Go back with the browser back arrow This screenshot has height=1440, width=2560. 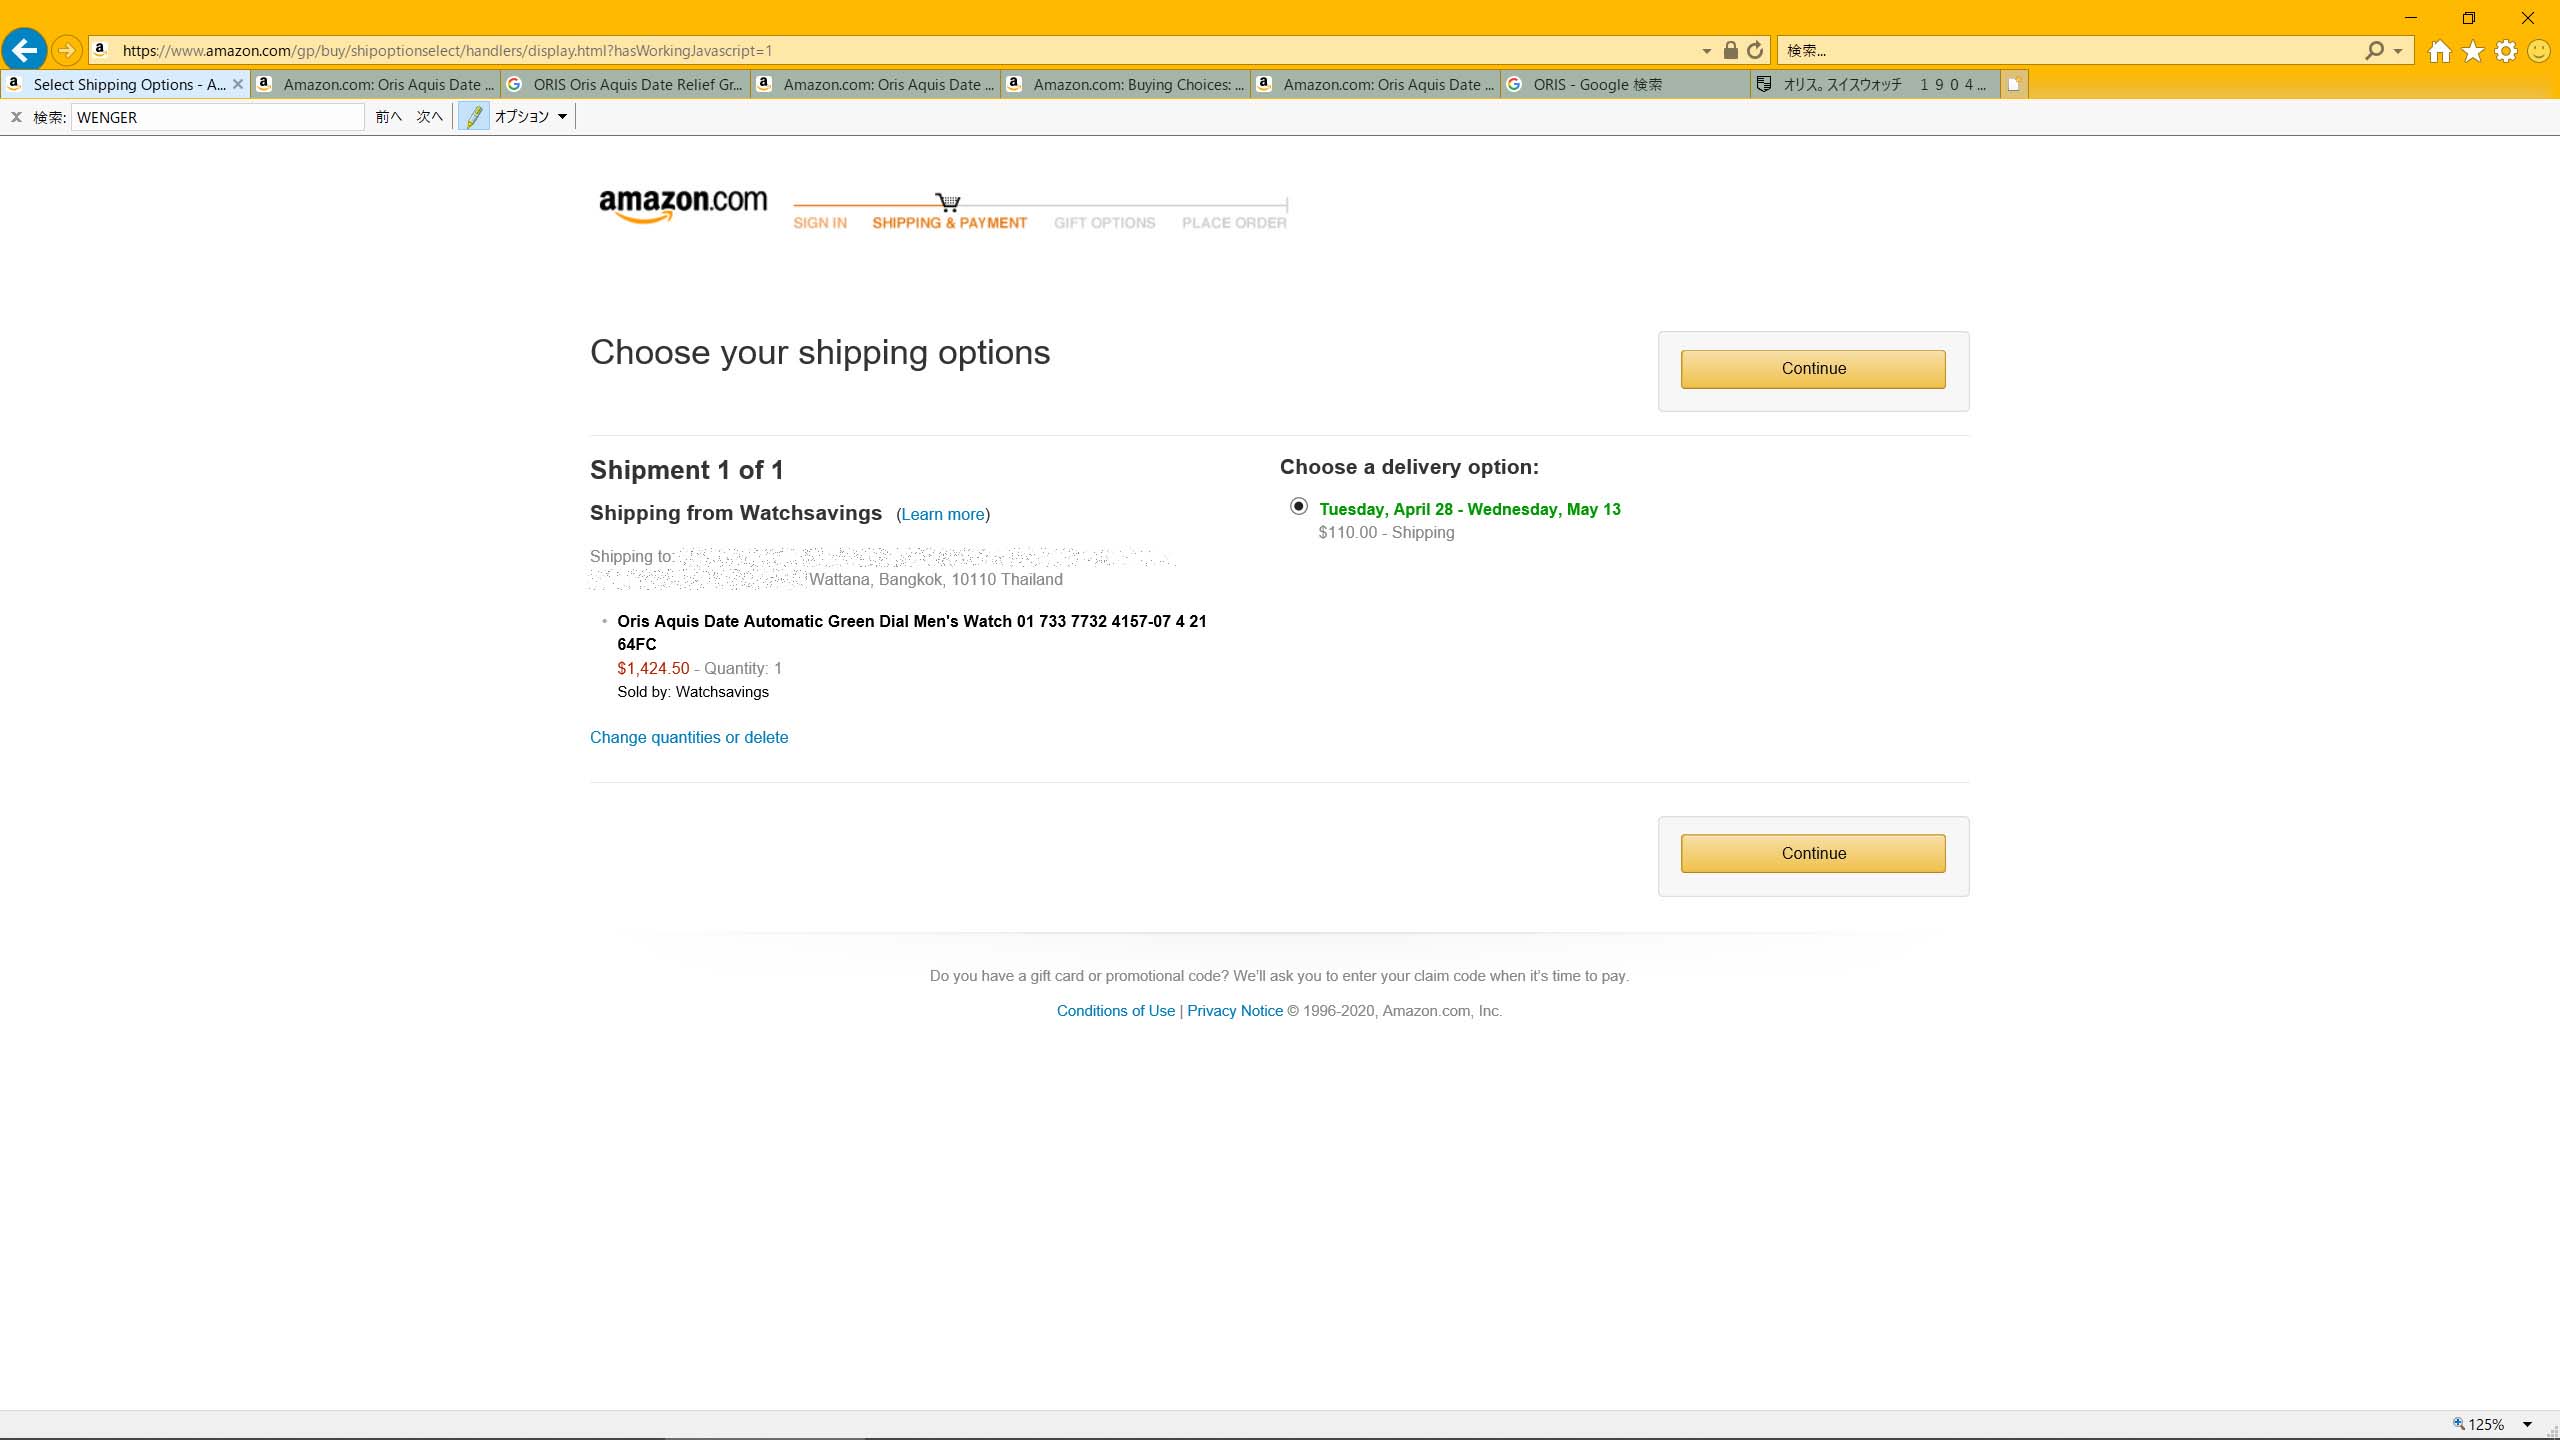pyautogui.click(x=25, y=50)
